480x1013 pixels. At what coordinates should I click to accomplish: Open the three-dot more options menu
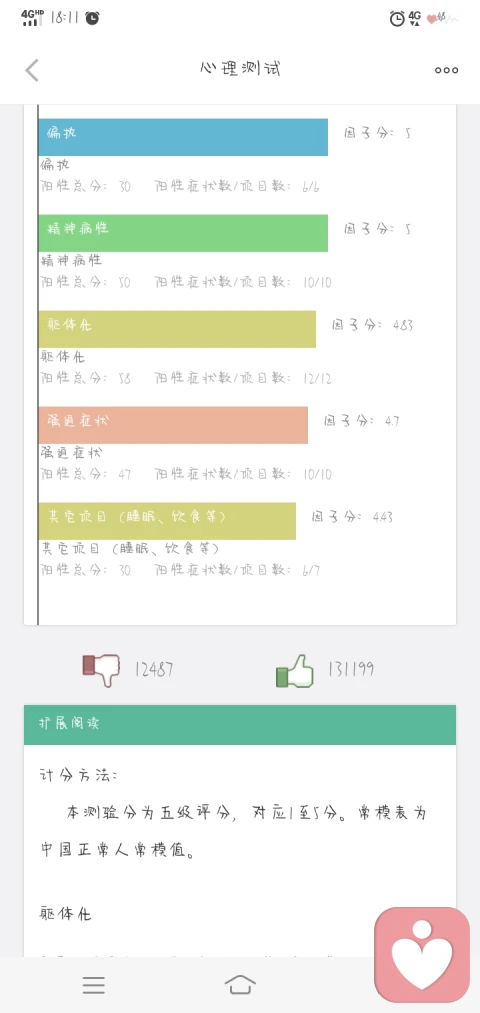click(x=446, y=70)
